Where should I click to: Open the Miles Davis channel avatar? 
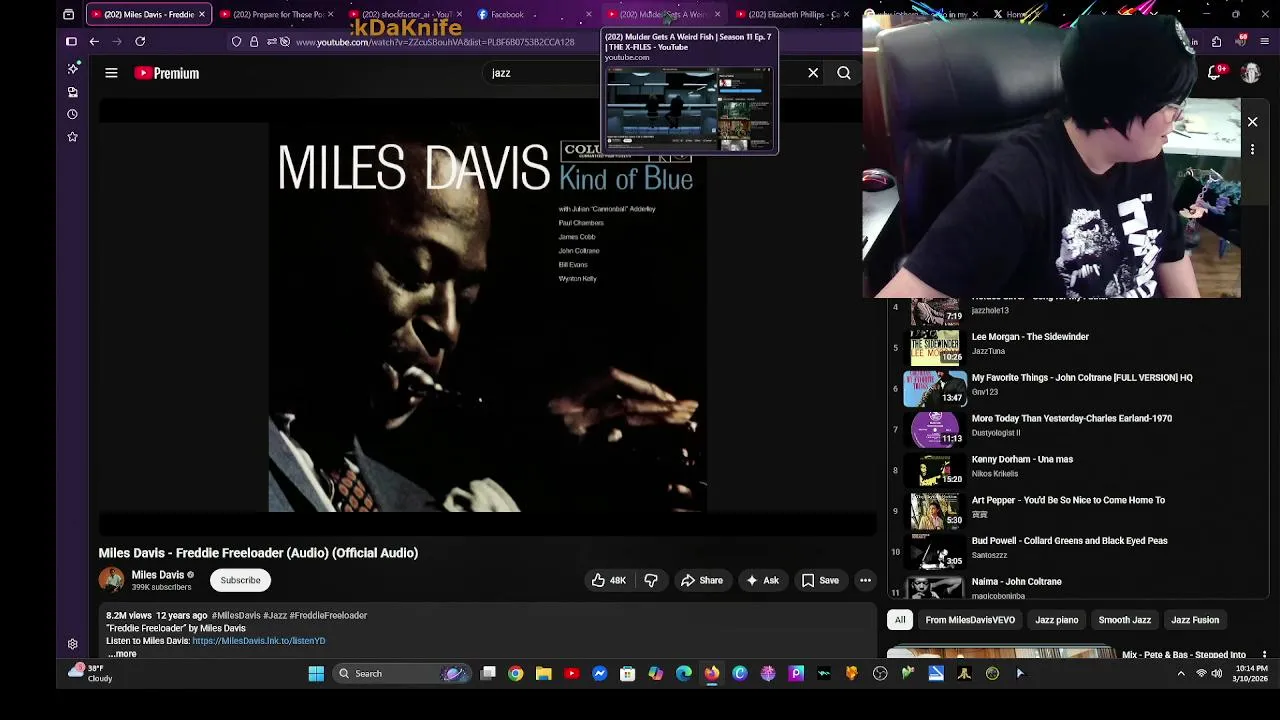[x=111, y=580]
